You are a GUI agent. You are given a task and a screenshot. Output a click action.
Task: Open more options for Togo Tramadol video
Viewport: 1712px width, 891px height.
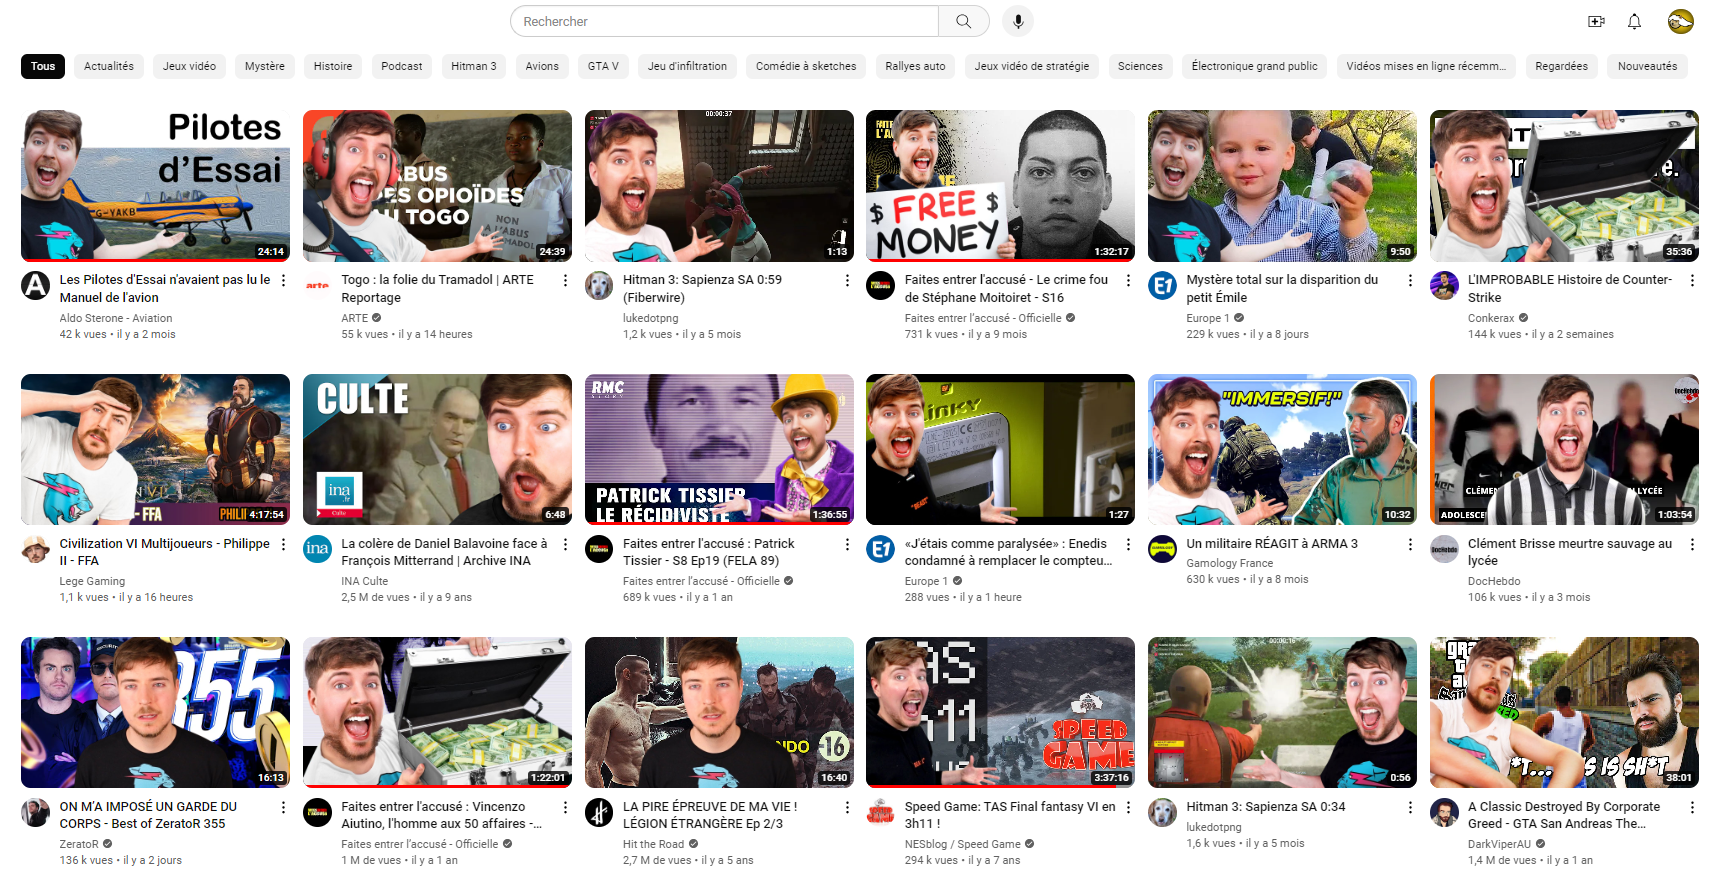click(565, 281)
